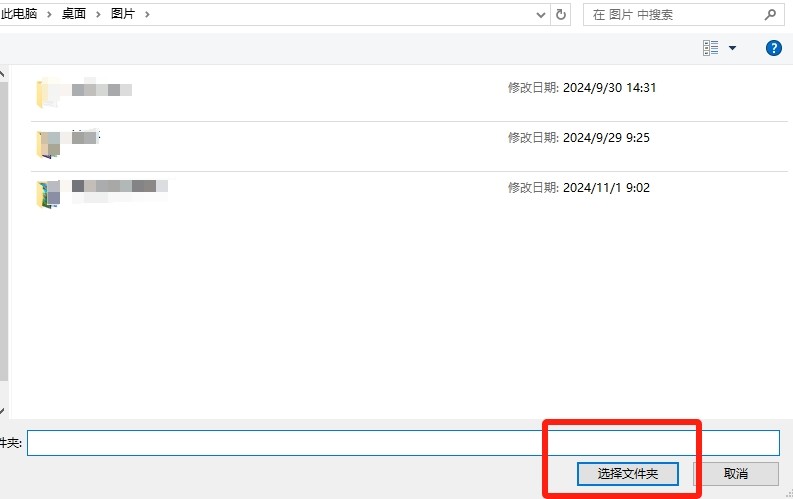Expand chevron after 图片 in breadcrumb
The height and width of the screenshot is (499, 793).
pos(147,15)
